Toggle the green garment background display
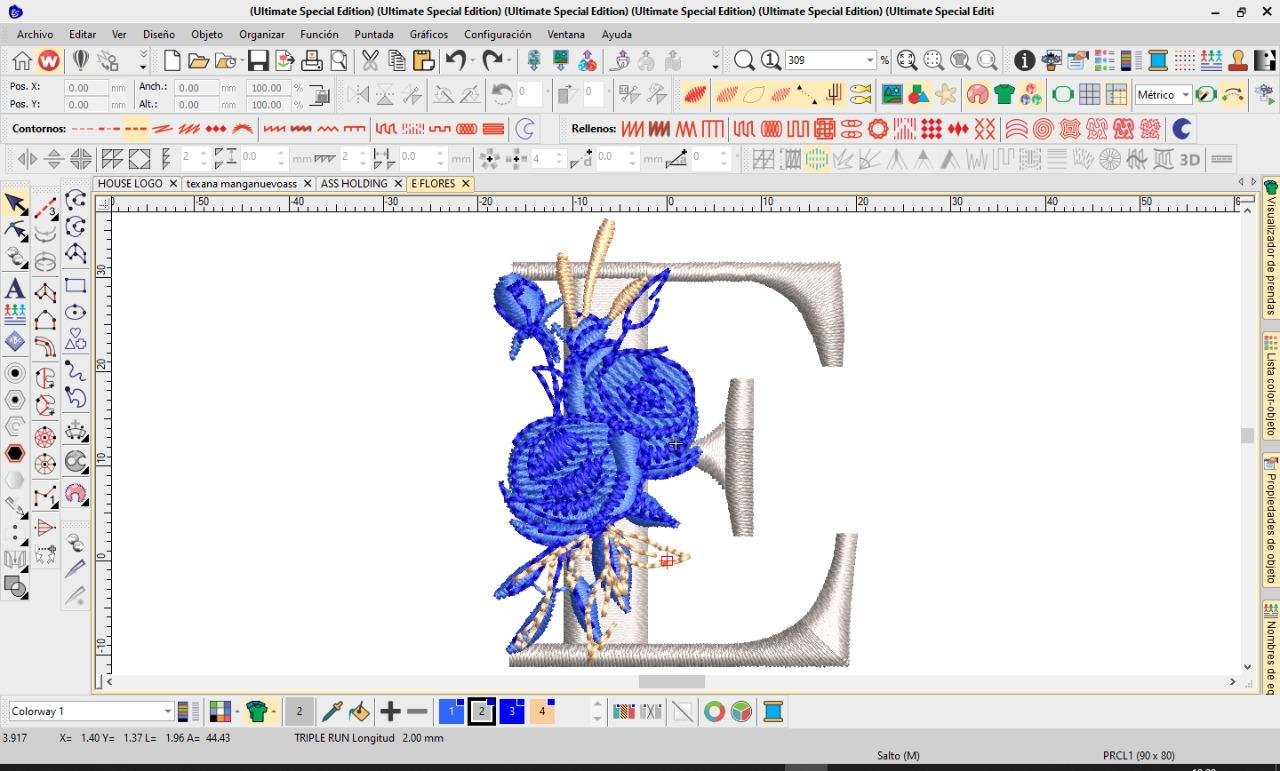Viewport: 1280px width, 771px height. [1004, 95]
